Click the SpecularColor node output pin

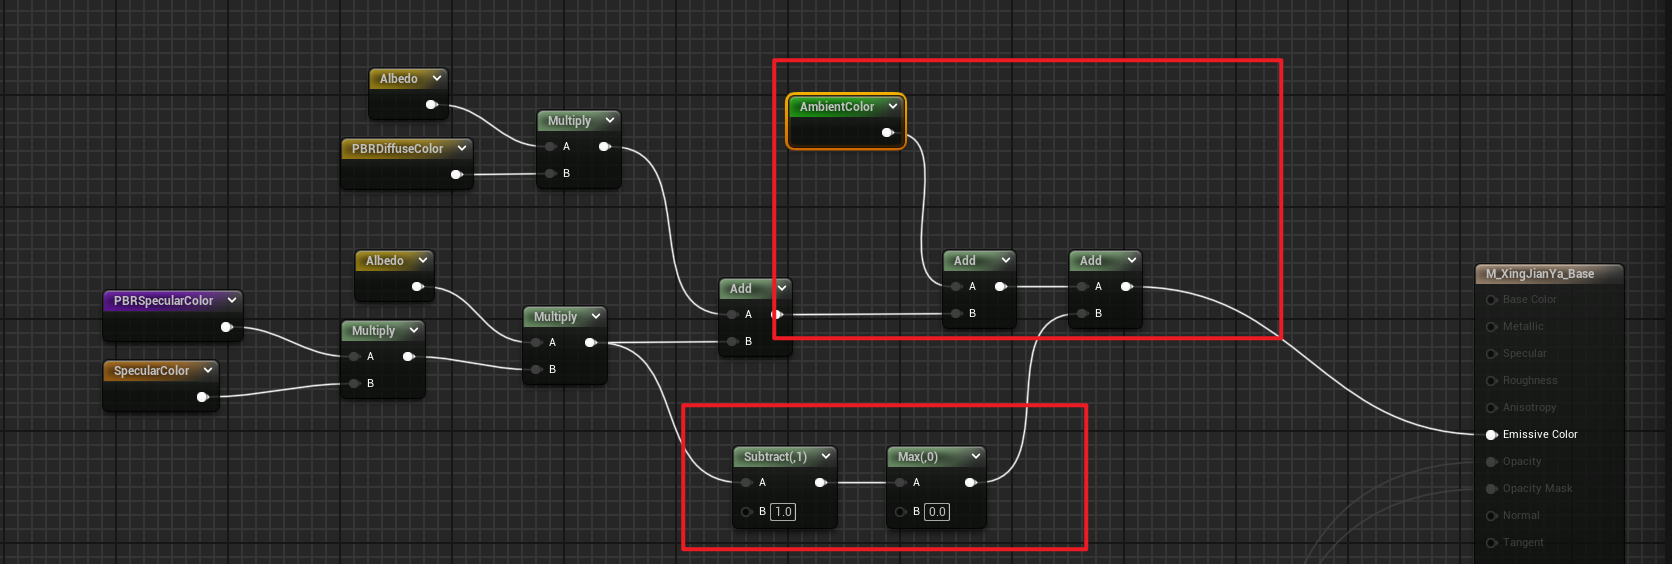click(x=202, y=397)
